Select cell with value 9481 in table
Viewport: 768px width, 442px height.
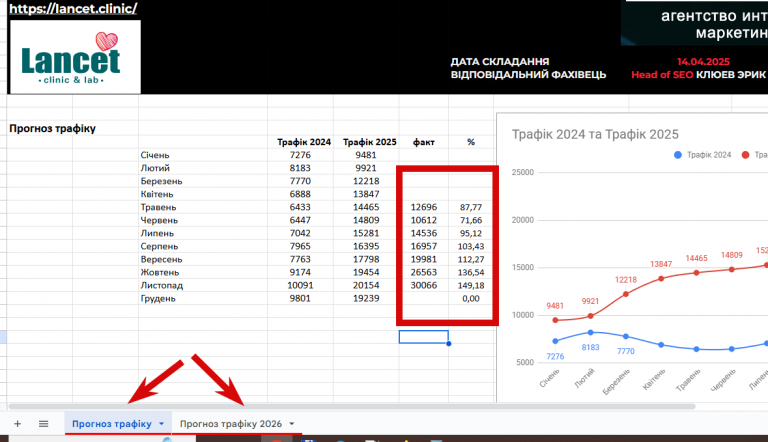(x=366, y=155)
